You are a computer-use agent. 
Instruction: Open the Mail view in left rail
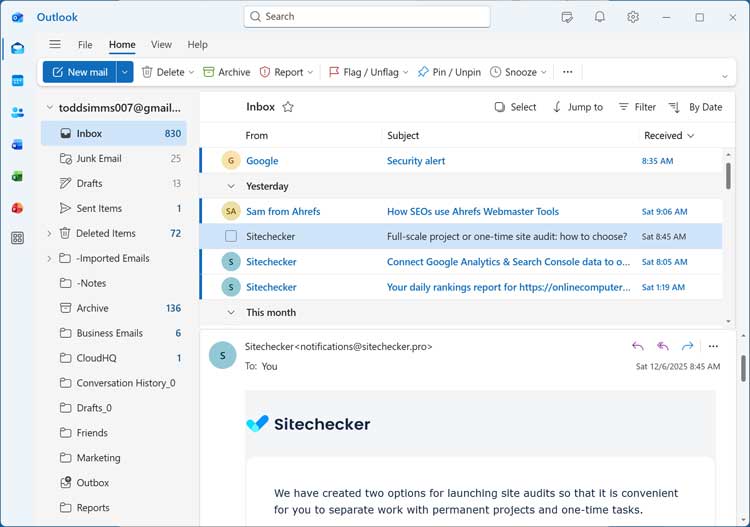[18, 48]
